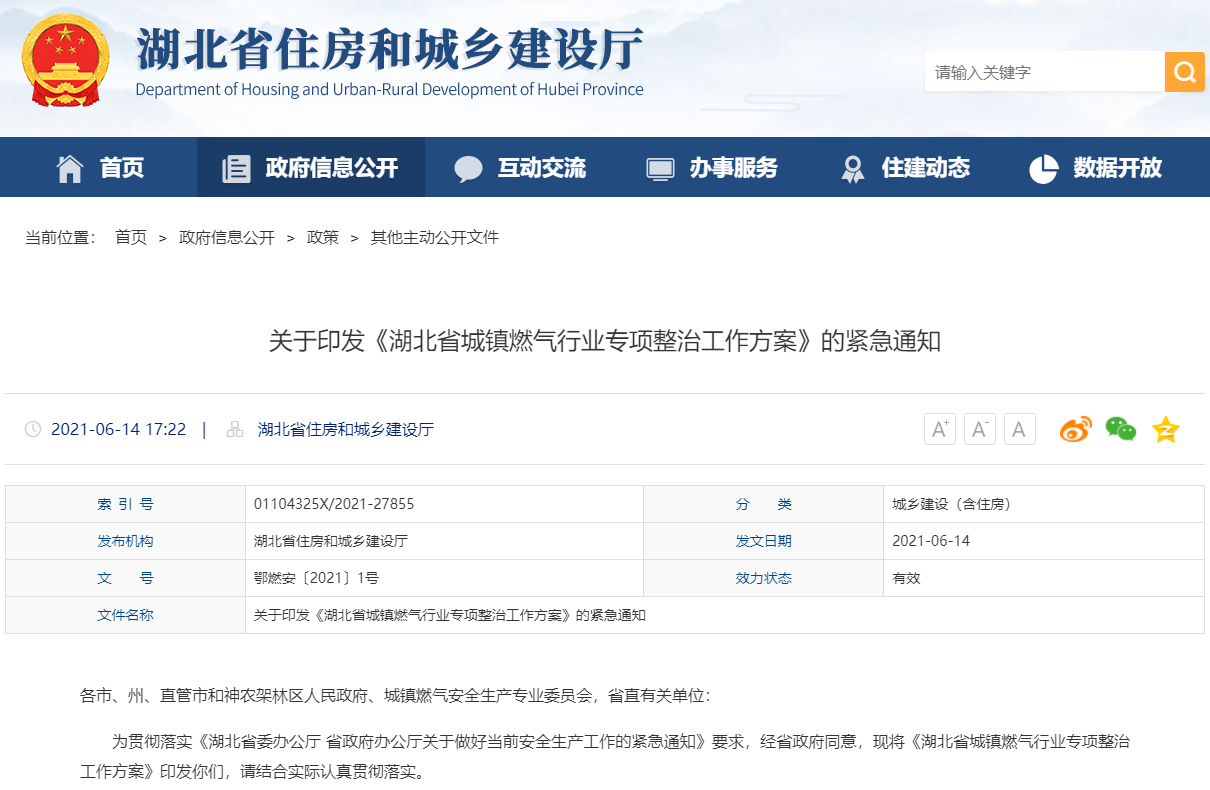Viewport: 1210px width, 790px height.
Task: Share the article via the WeChat icon
Action: click(x=1121, y=428)
